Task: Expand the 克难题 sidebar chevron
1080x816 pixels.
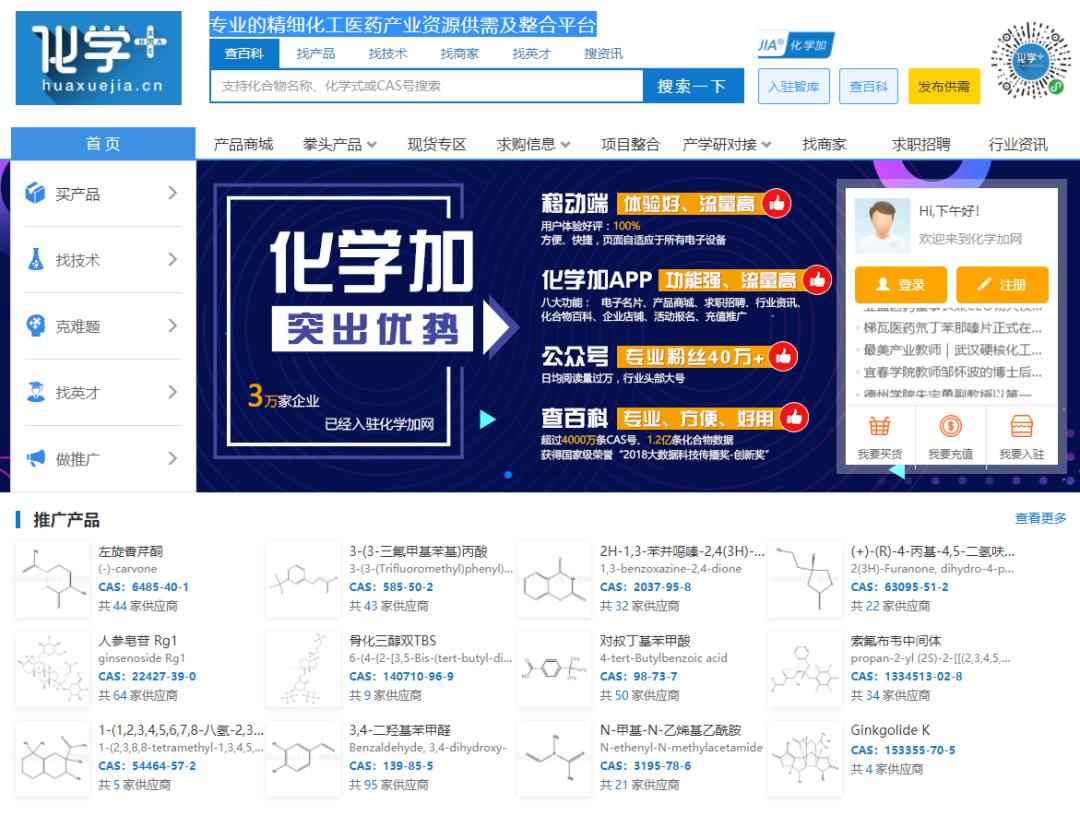Action: (x=173, y=326)
